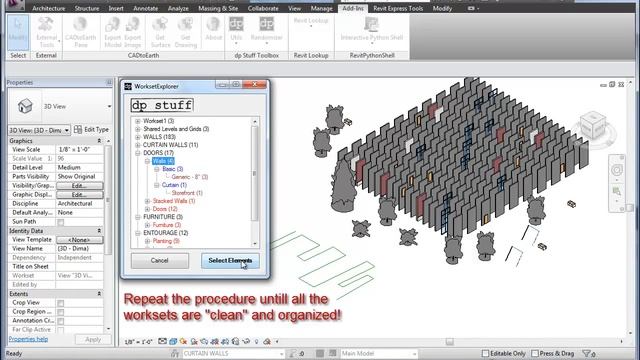Expand the Shared Levels and Grids node
This screenshot has width=640, height=360.
(138, 129)
